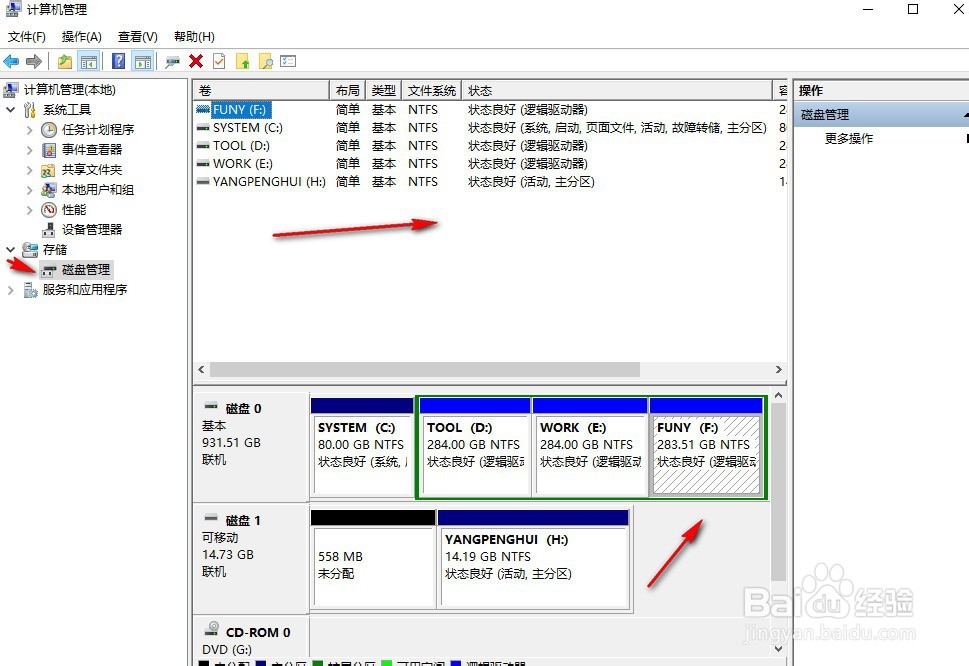Select the 558 MB unallocated block
Screen dimensions: 969x666
pyautogui.click(x=373, y=559)
